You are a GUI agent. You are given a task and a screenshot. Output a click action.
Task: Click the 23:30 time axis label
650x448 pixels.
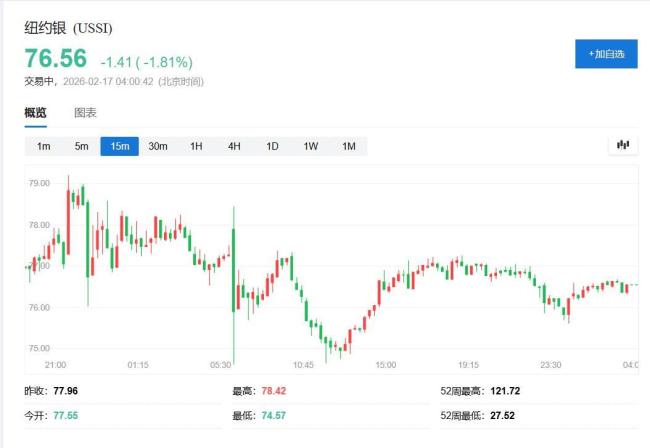[551, 365]
